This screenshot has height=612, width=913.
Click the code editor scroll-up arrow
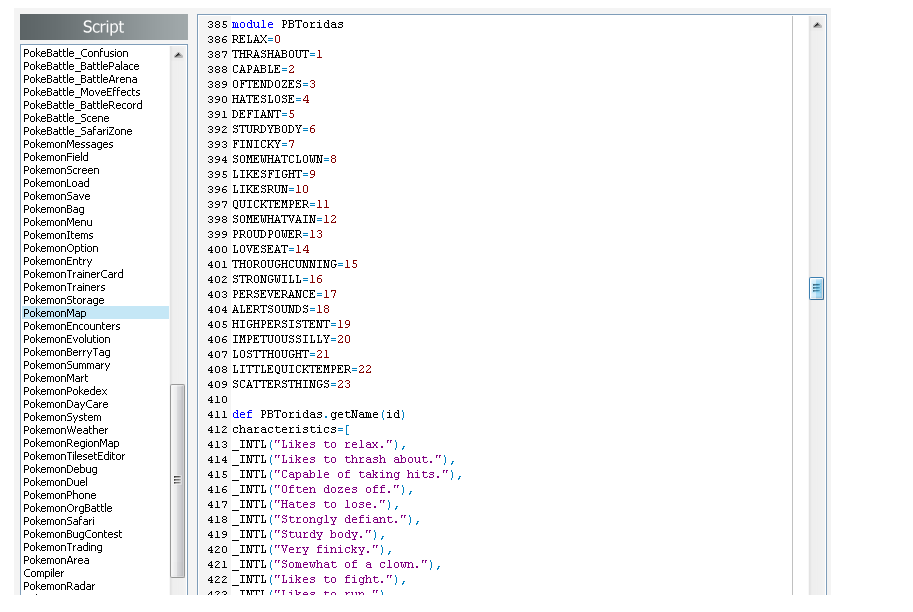click(x=817, y=25)
